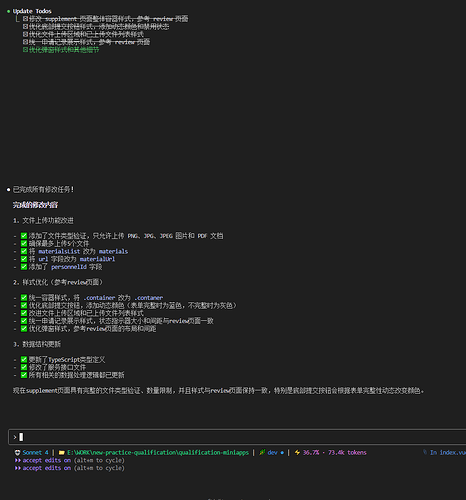Click the white bullet before 已完成所有修改任务
The image size is (466, 500).
click(8, 190)
